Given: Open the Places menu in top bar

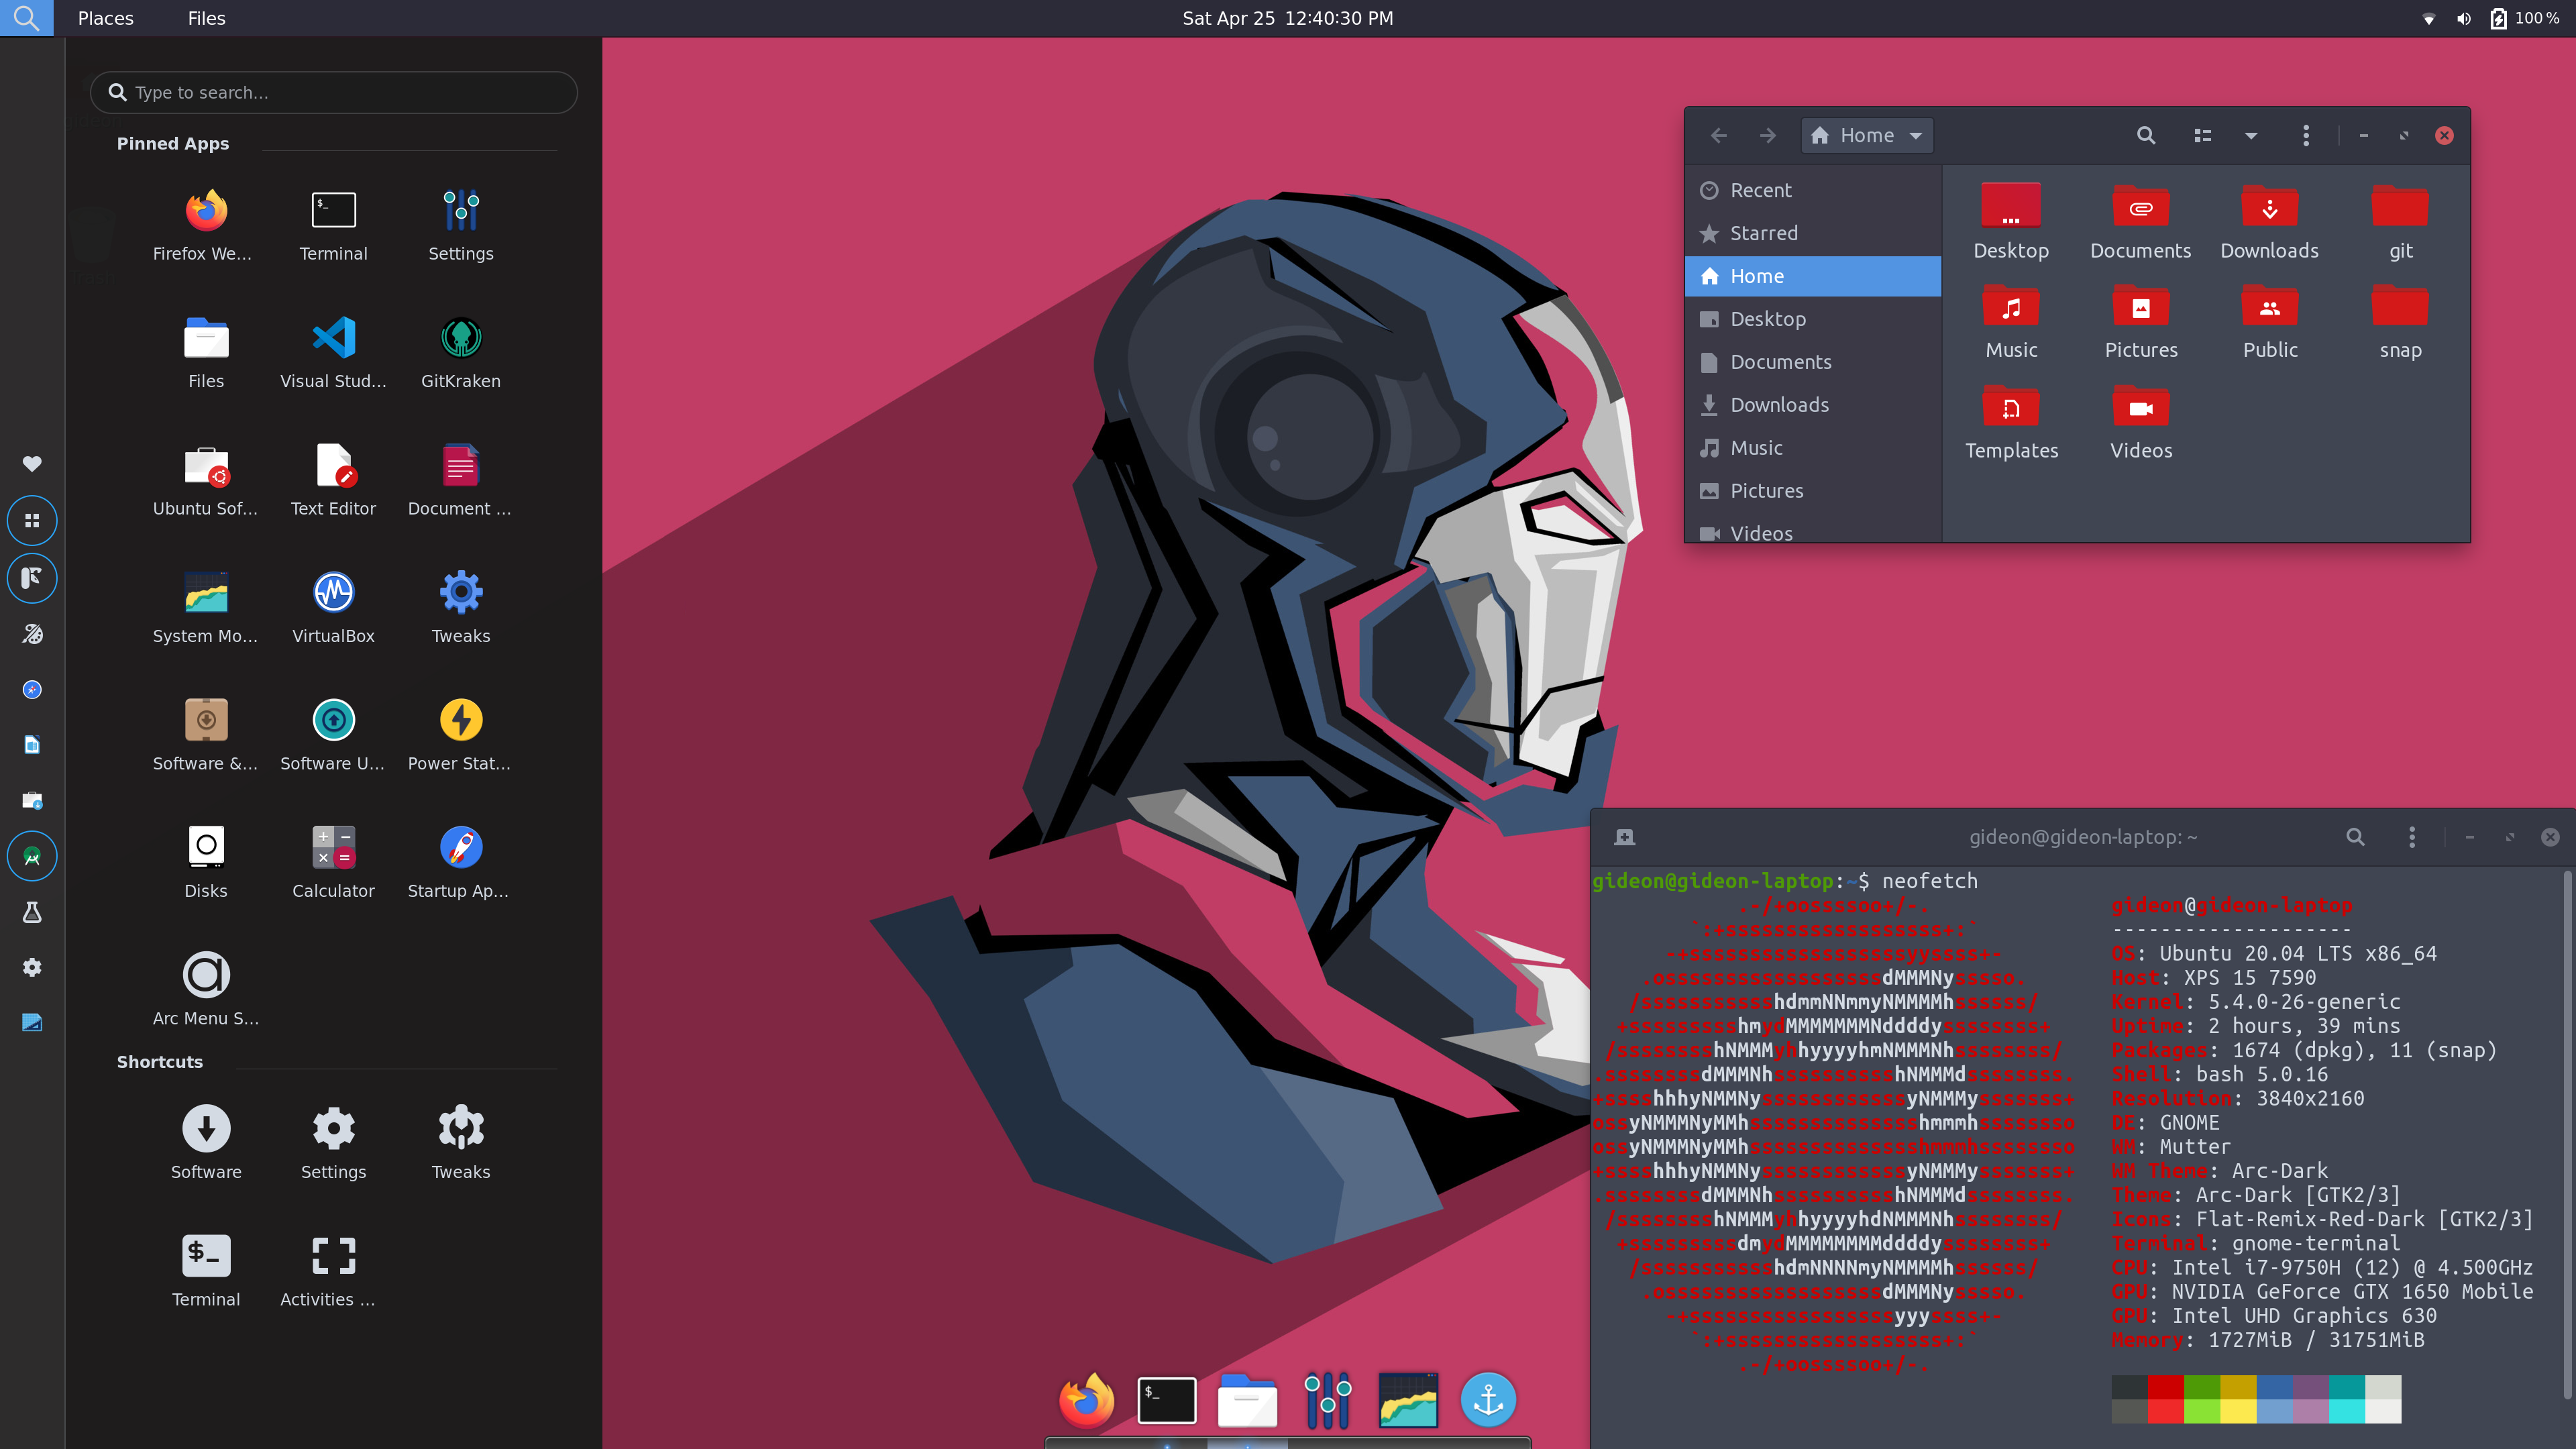Looking at the screenshot, I should pos(105,18).
